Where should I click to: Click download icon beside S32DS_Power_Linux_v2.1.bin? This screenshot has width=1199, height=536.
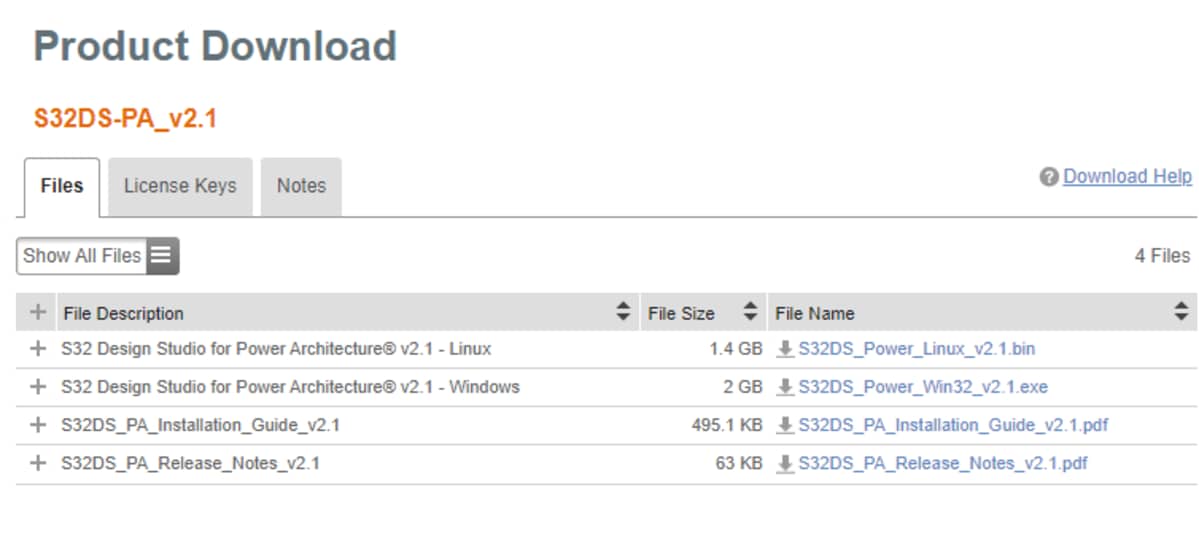pyautogui.click(x=785, y=349)
